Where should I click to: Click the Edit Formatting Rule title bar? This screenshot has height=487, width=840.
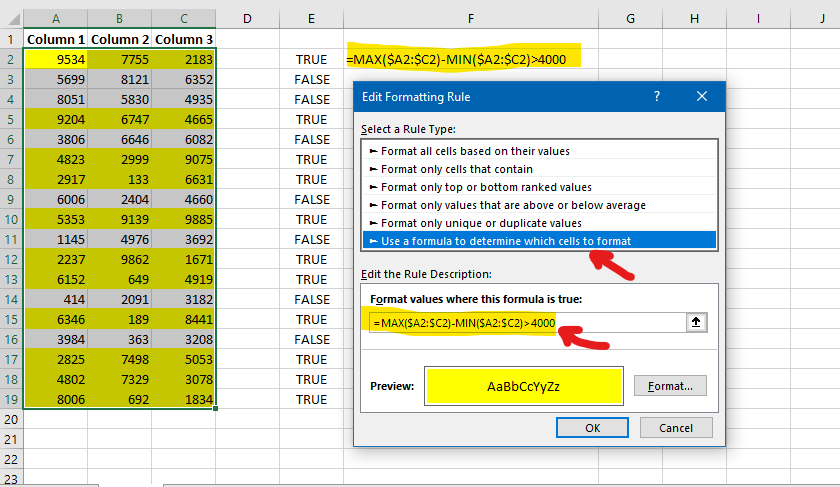(539, 96)
